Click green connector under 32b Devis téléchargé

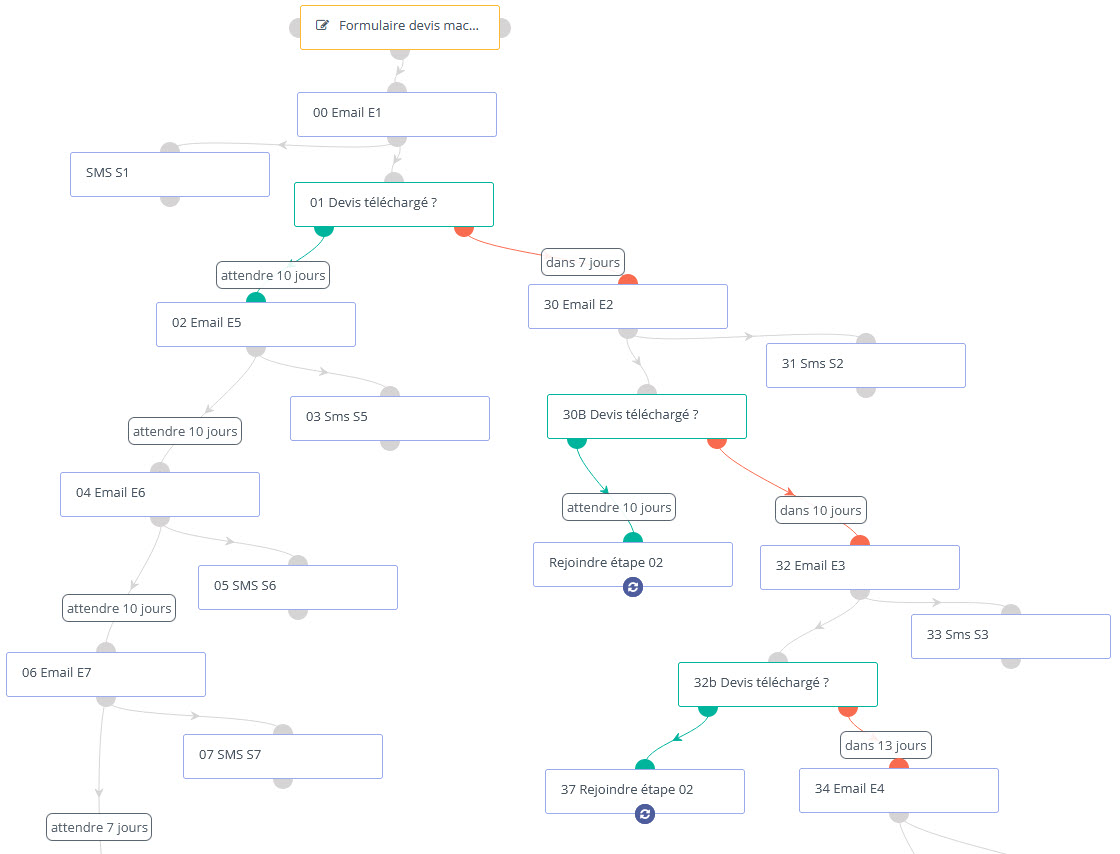point(708,711)
